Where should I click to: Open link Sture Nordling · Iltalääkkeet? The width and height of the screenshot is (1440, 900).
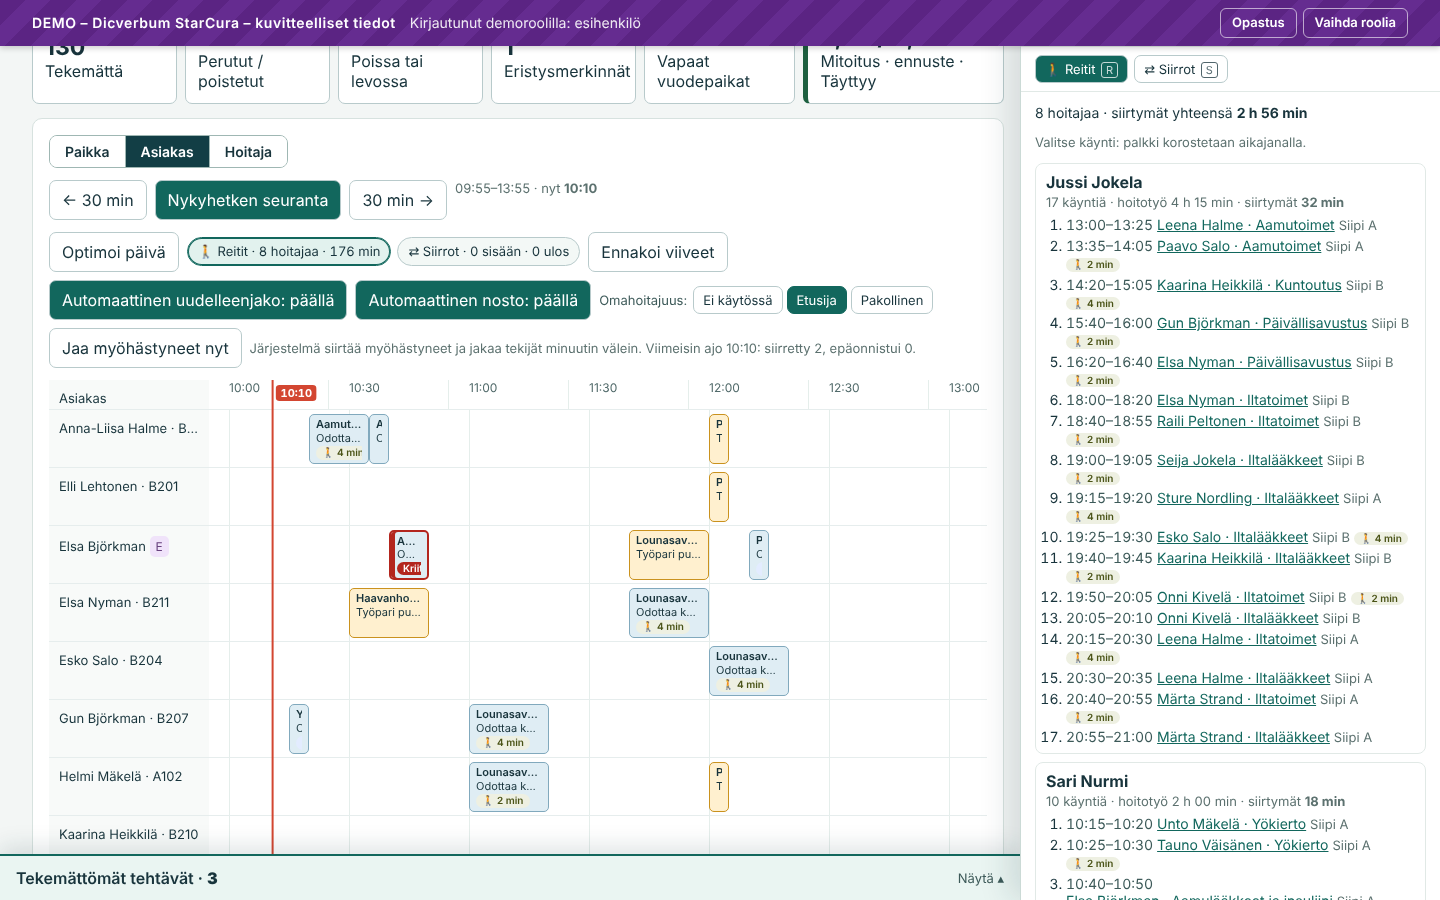[1248, 498]
